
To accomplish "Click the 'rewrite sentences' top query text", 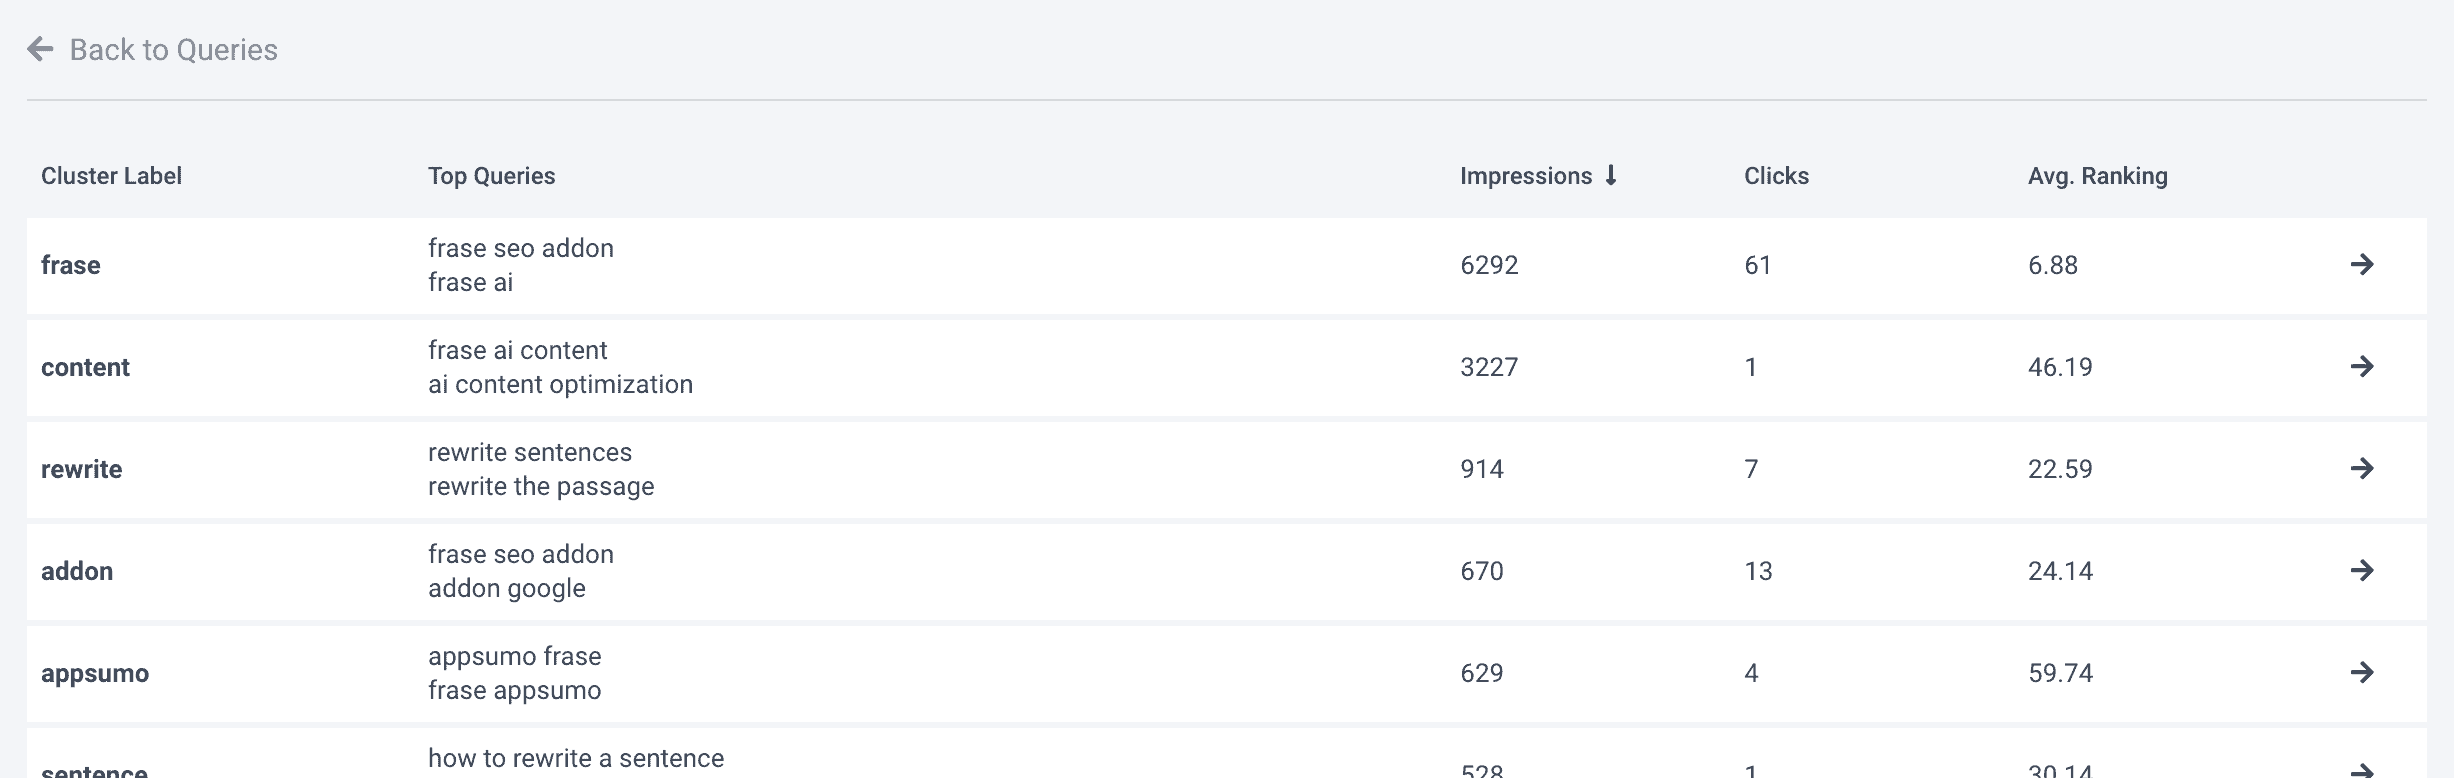I will click(530, 452).
